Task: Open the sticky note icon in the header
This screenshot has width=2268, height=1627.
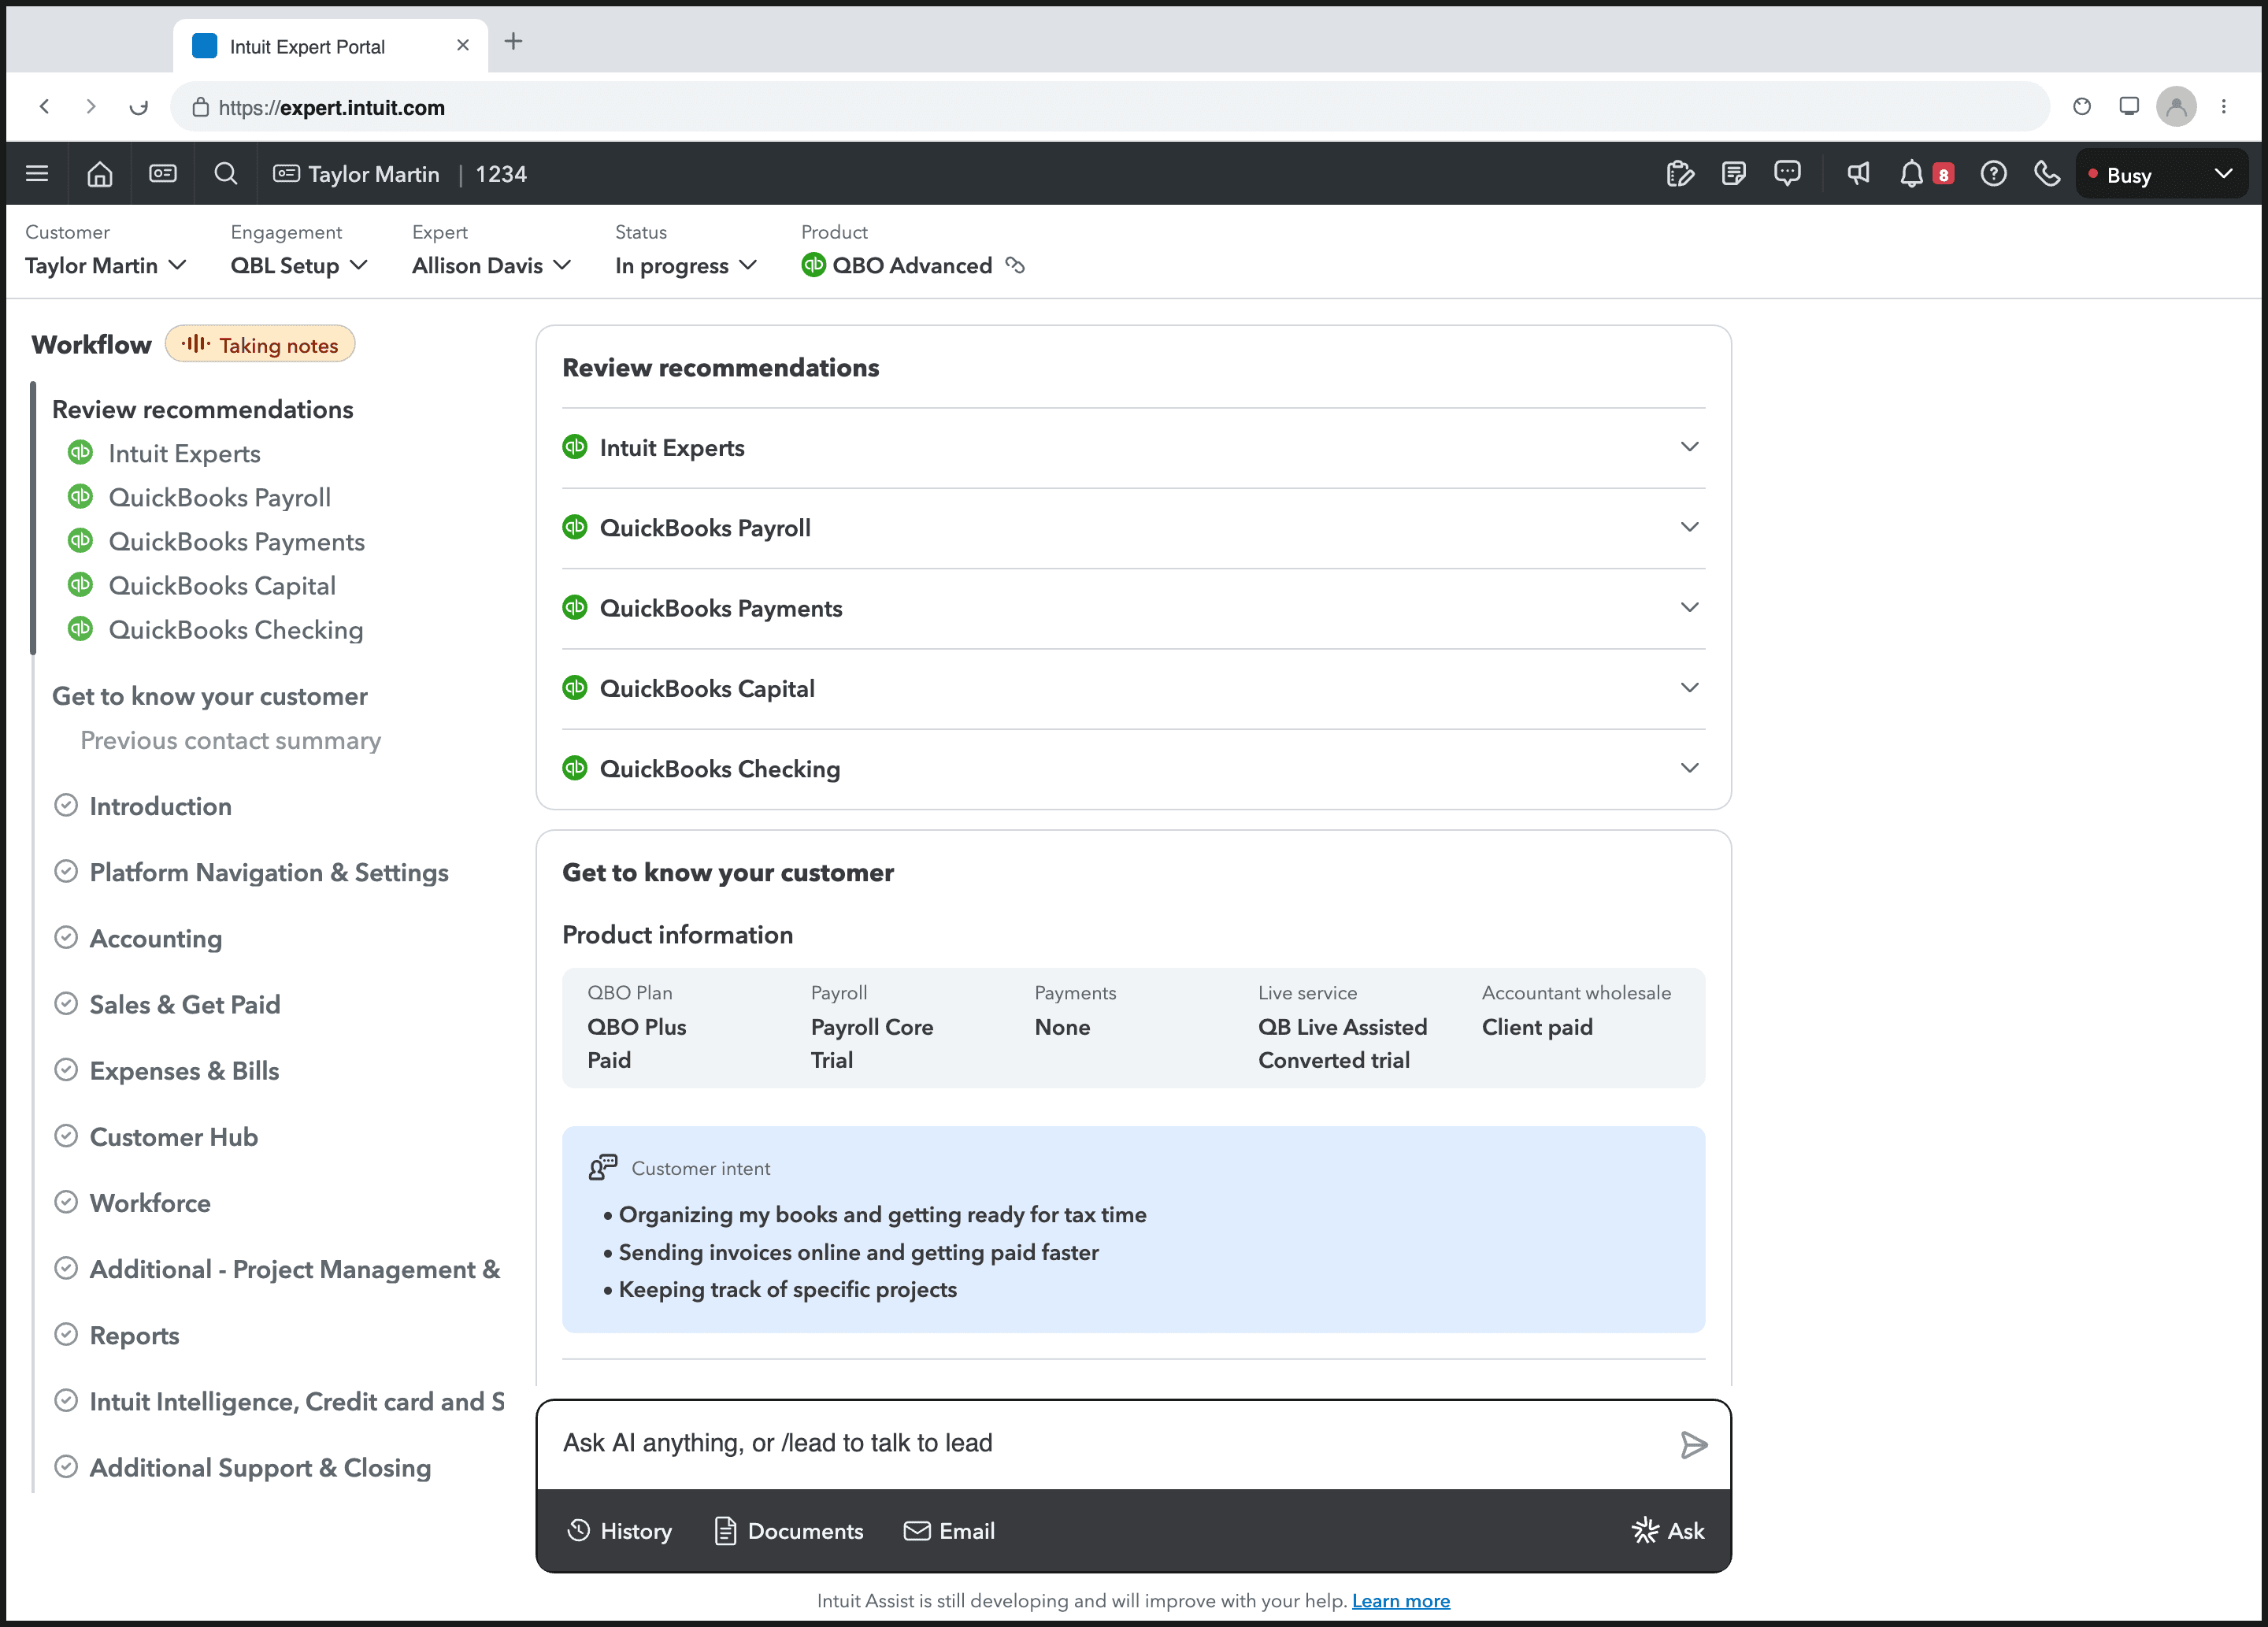Action: click(1734, 174)
